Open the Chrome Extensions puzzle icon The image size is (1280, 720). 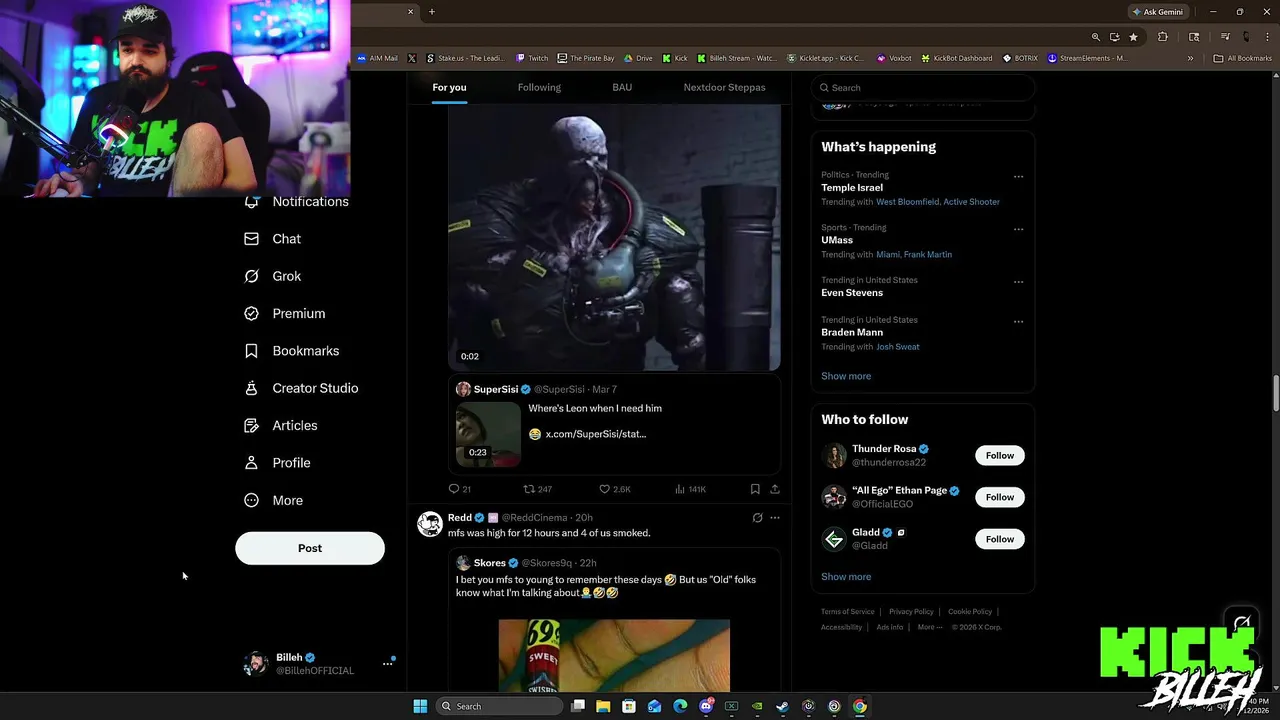[x=1162, y=37]
